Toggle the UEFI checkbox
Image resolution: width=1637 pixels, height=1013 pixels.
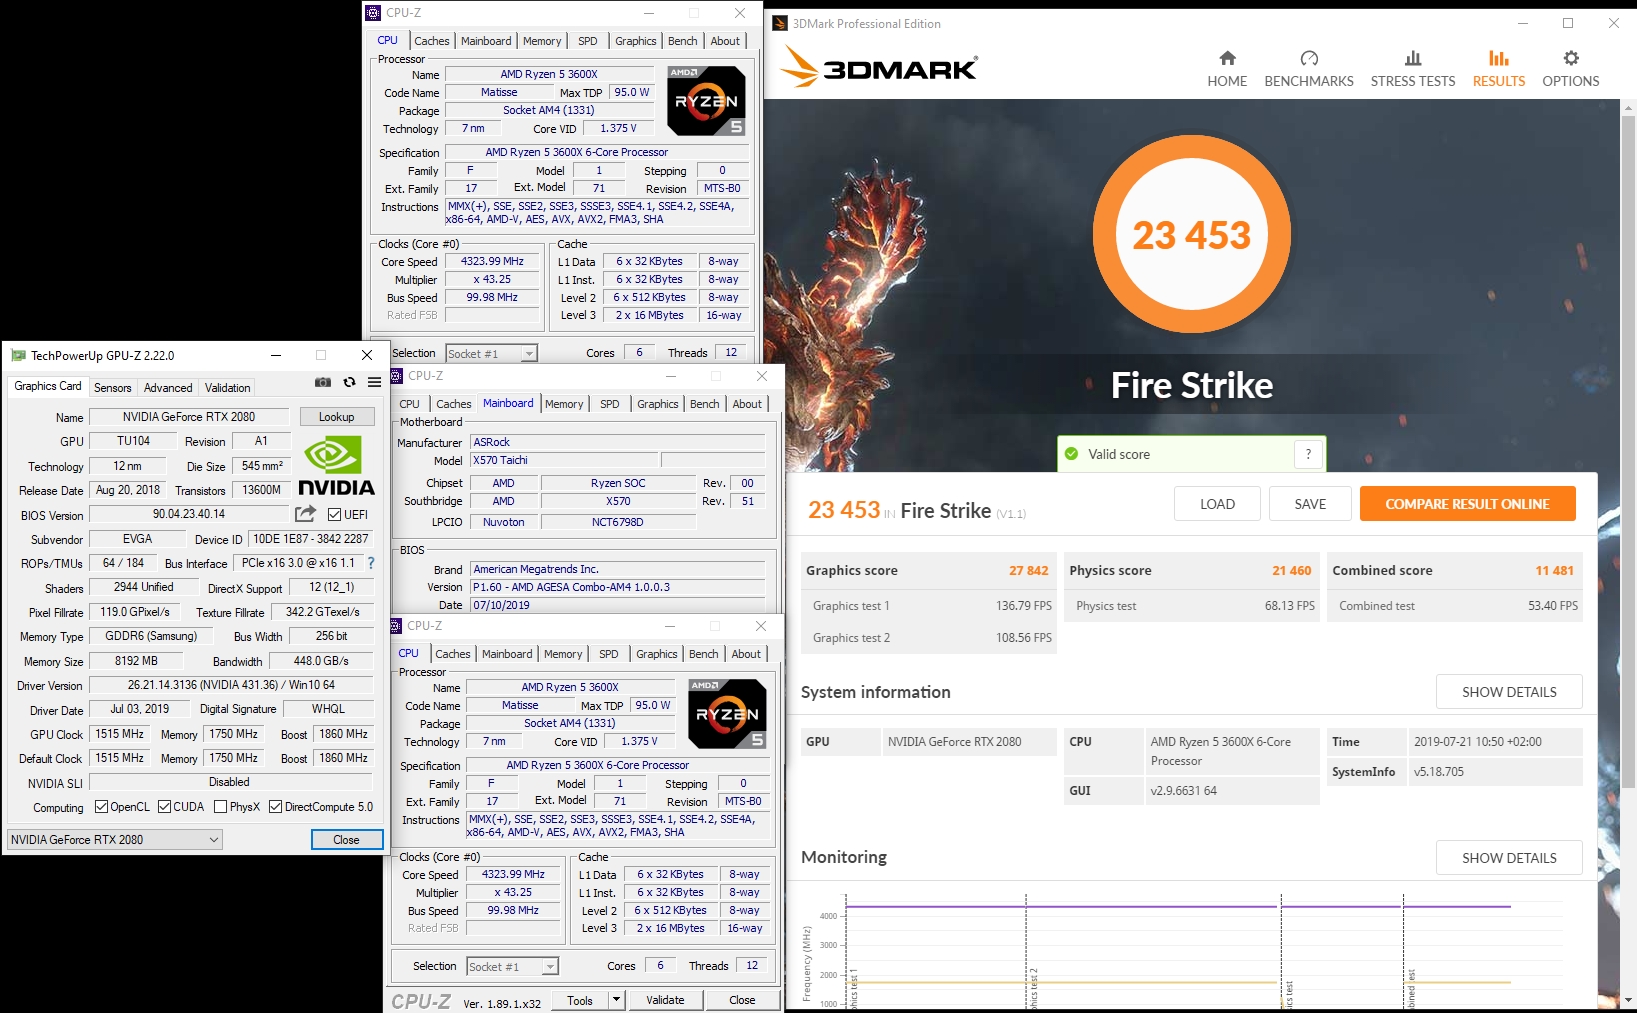tap(335, 515)
